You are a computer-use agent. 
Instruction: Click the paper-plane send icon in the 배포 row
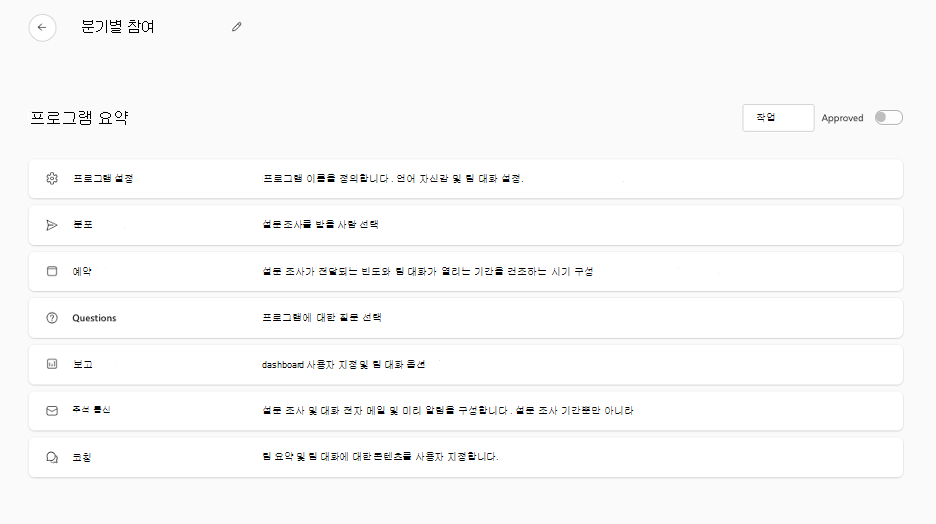(52, 225)
